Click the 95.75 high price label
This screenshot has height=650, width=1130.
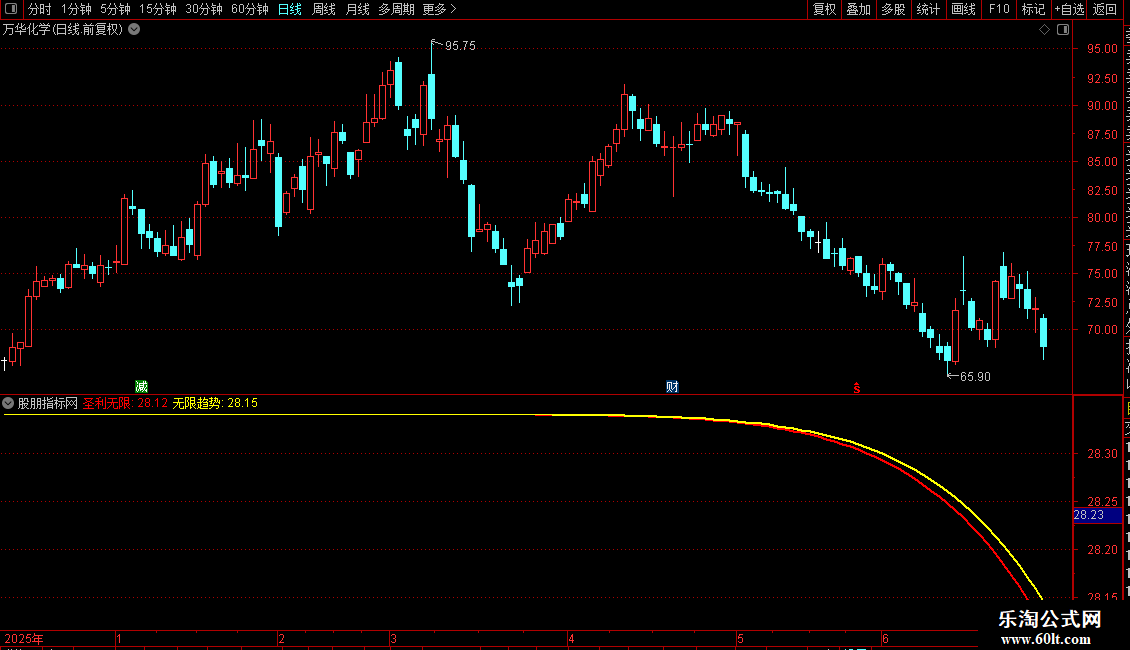460,46
